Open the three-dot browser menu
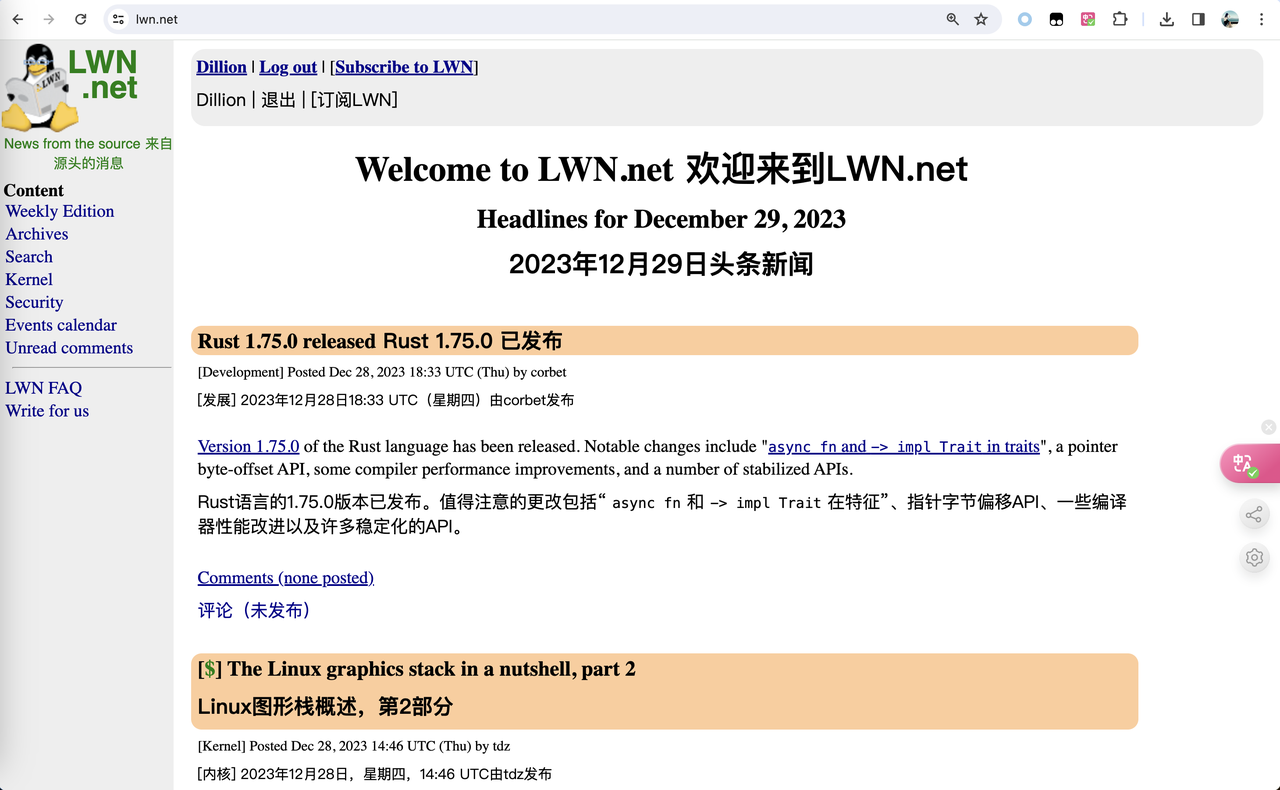Viewport: 1280px width, 790px height. [x=1262, y=18]
